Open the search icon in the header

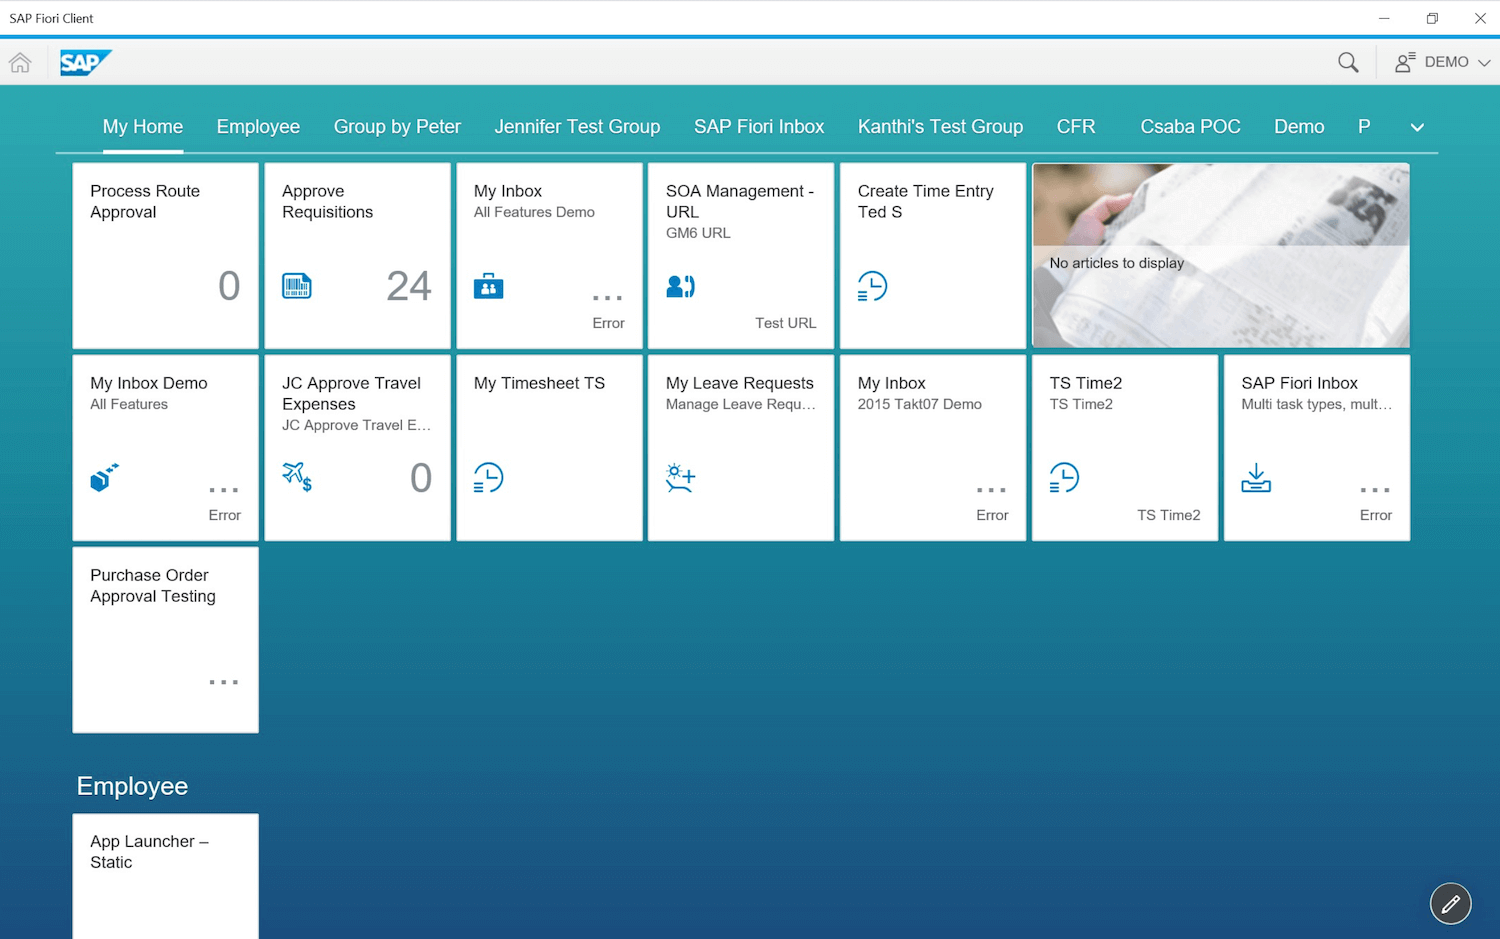point(1347,62)
